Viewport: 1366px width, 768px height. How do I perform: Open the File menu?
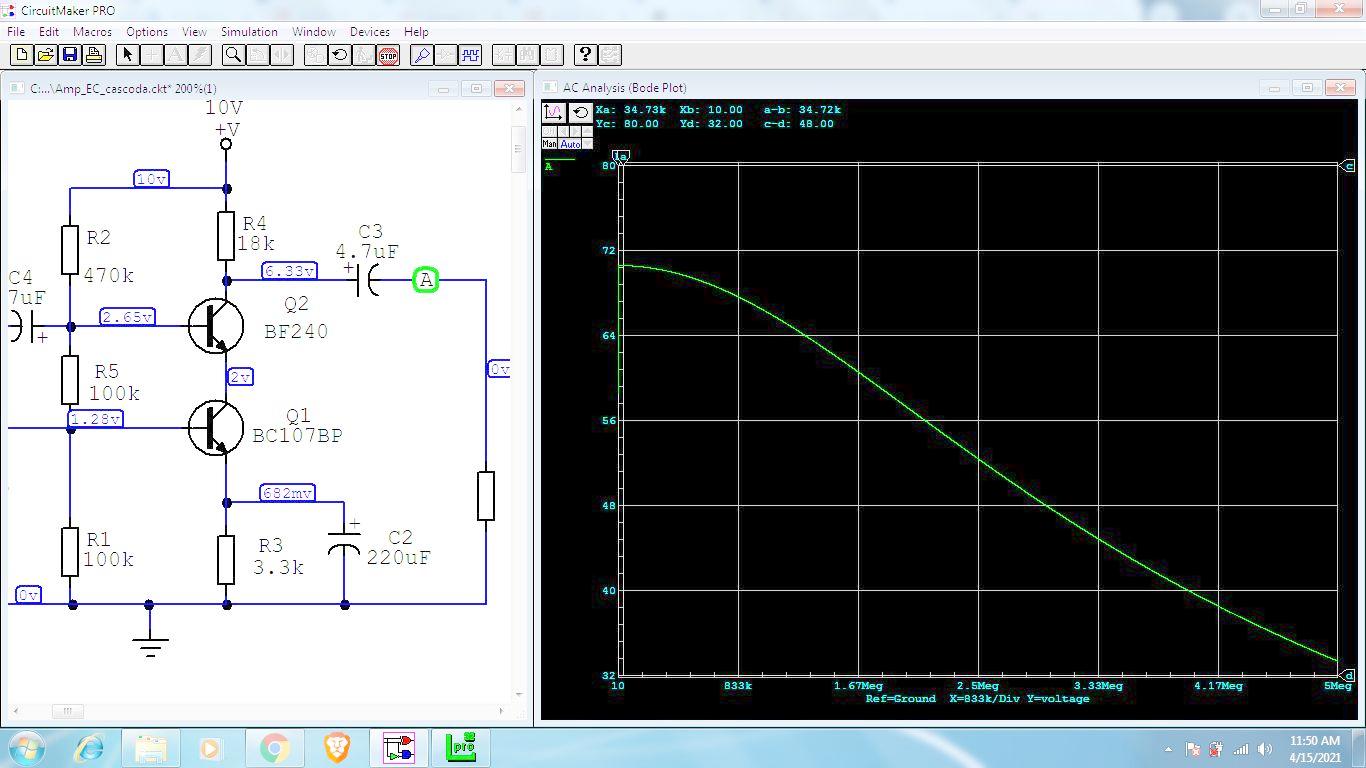tap(15, 32)
